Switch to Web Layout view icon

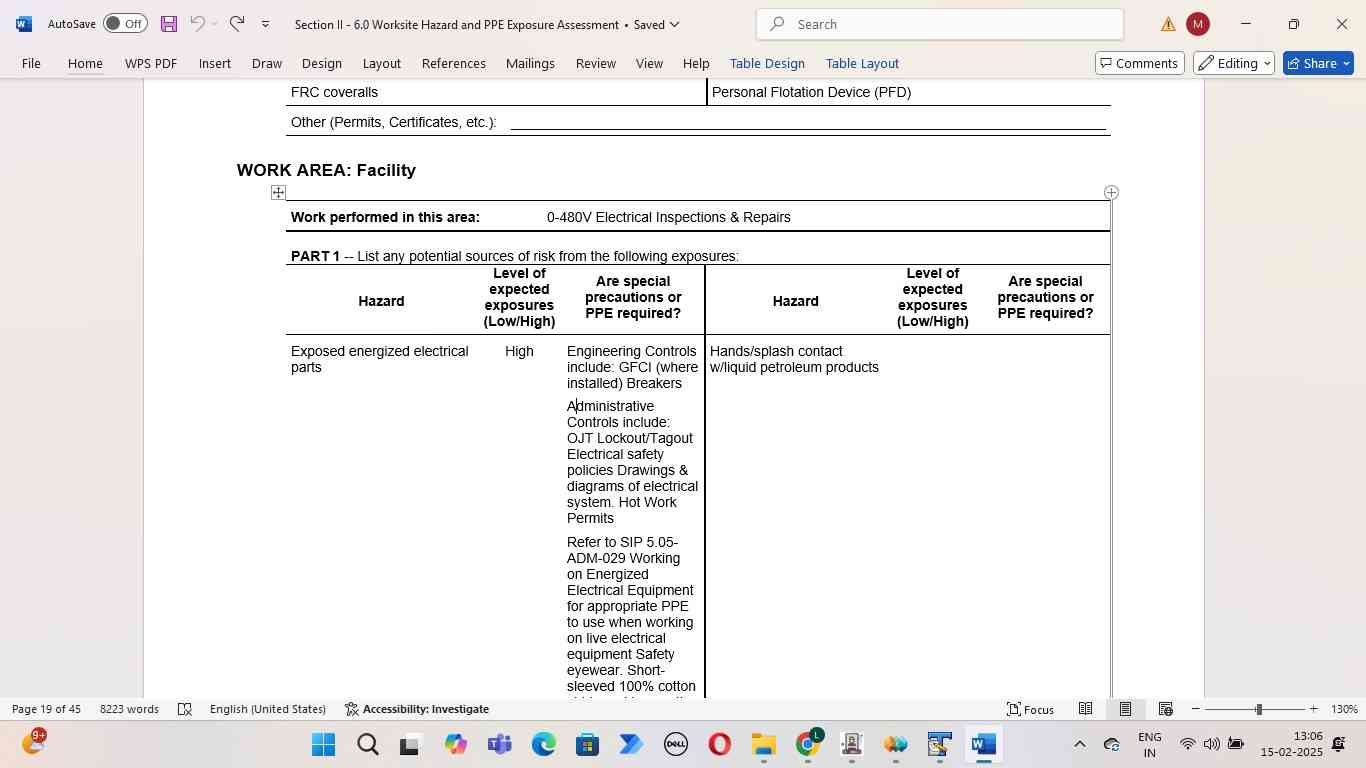tap(1165, 709)
